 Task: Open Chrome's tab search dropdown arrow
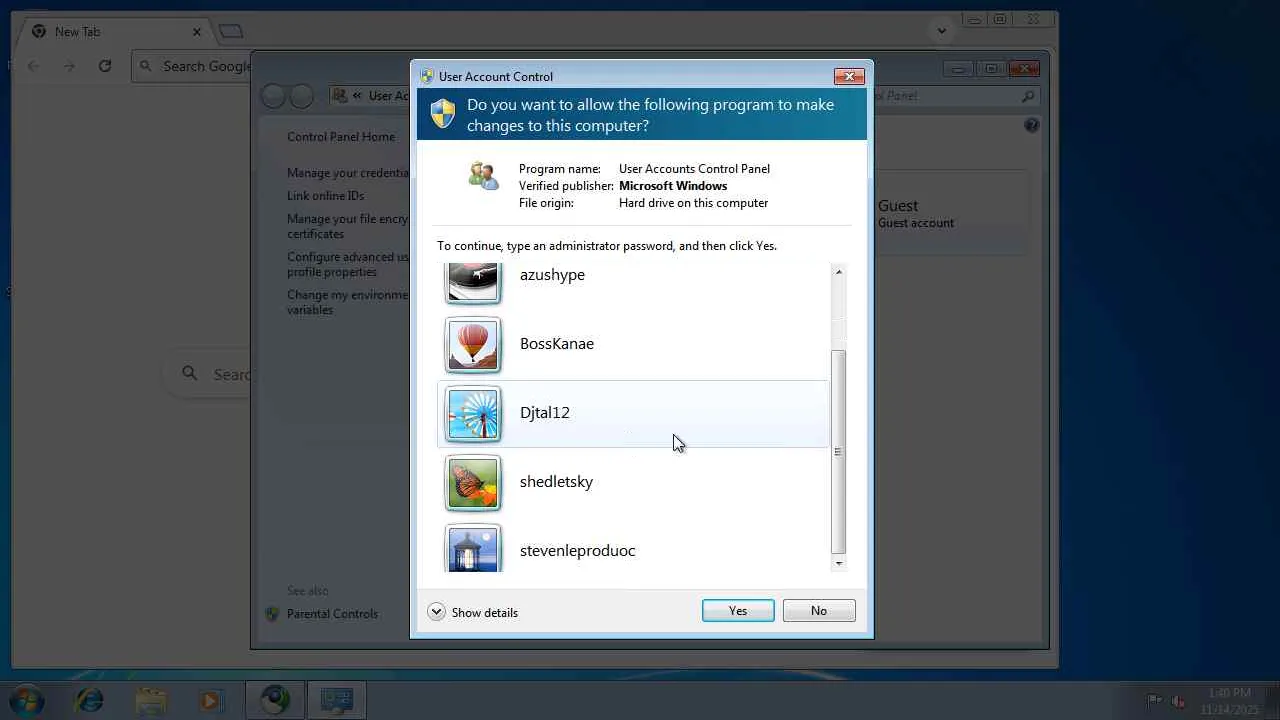click(x=941, y=31)
